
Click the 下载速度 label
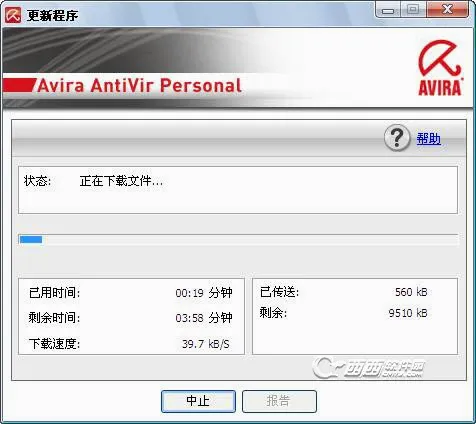[54, 344]
